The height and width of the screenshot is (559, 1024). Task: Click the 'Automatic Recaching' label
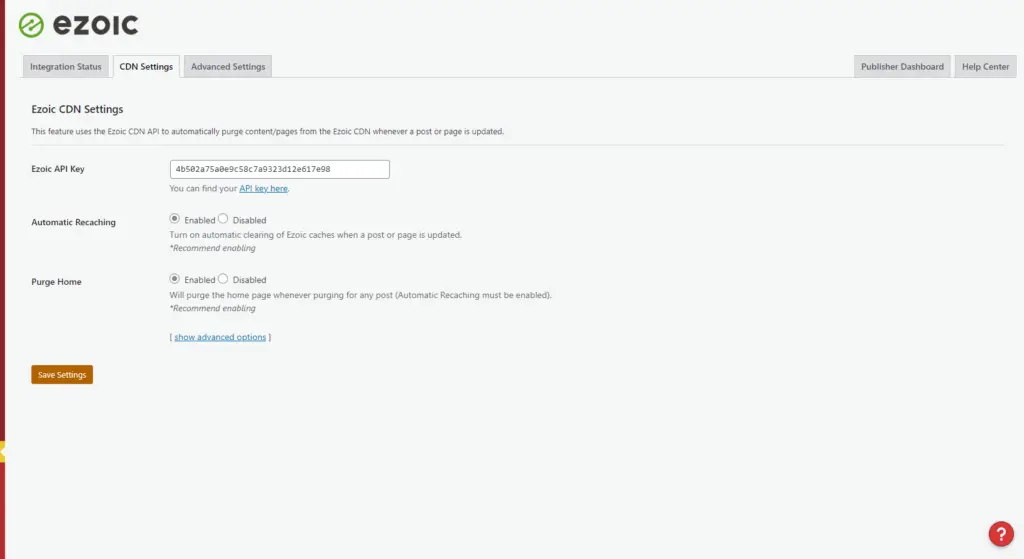coord(73,222)
